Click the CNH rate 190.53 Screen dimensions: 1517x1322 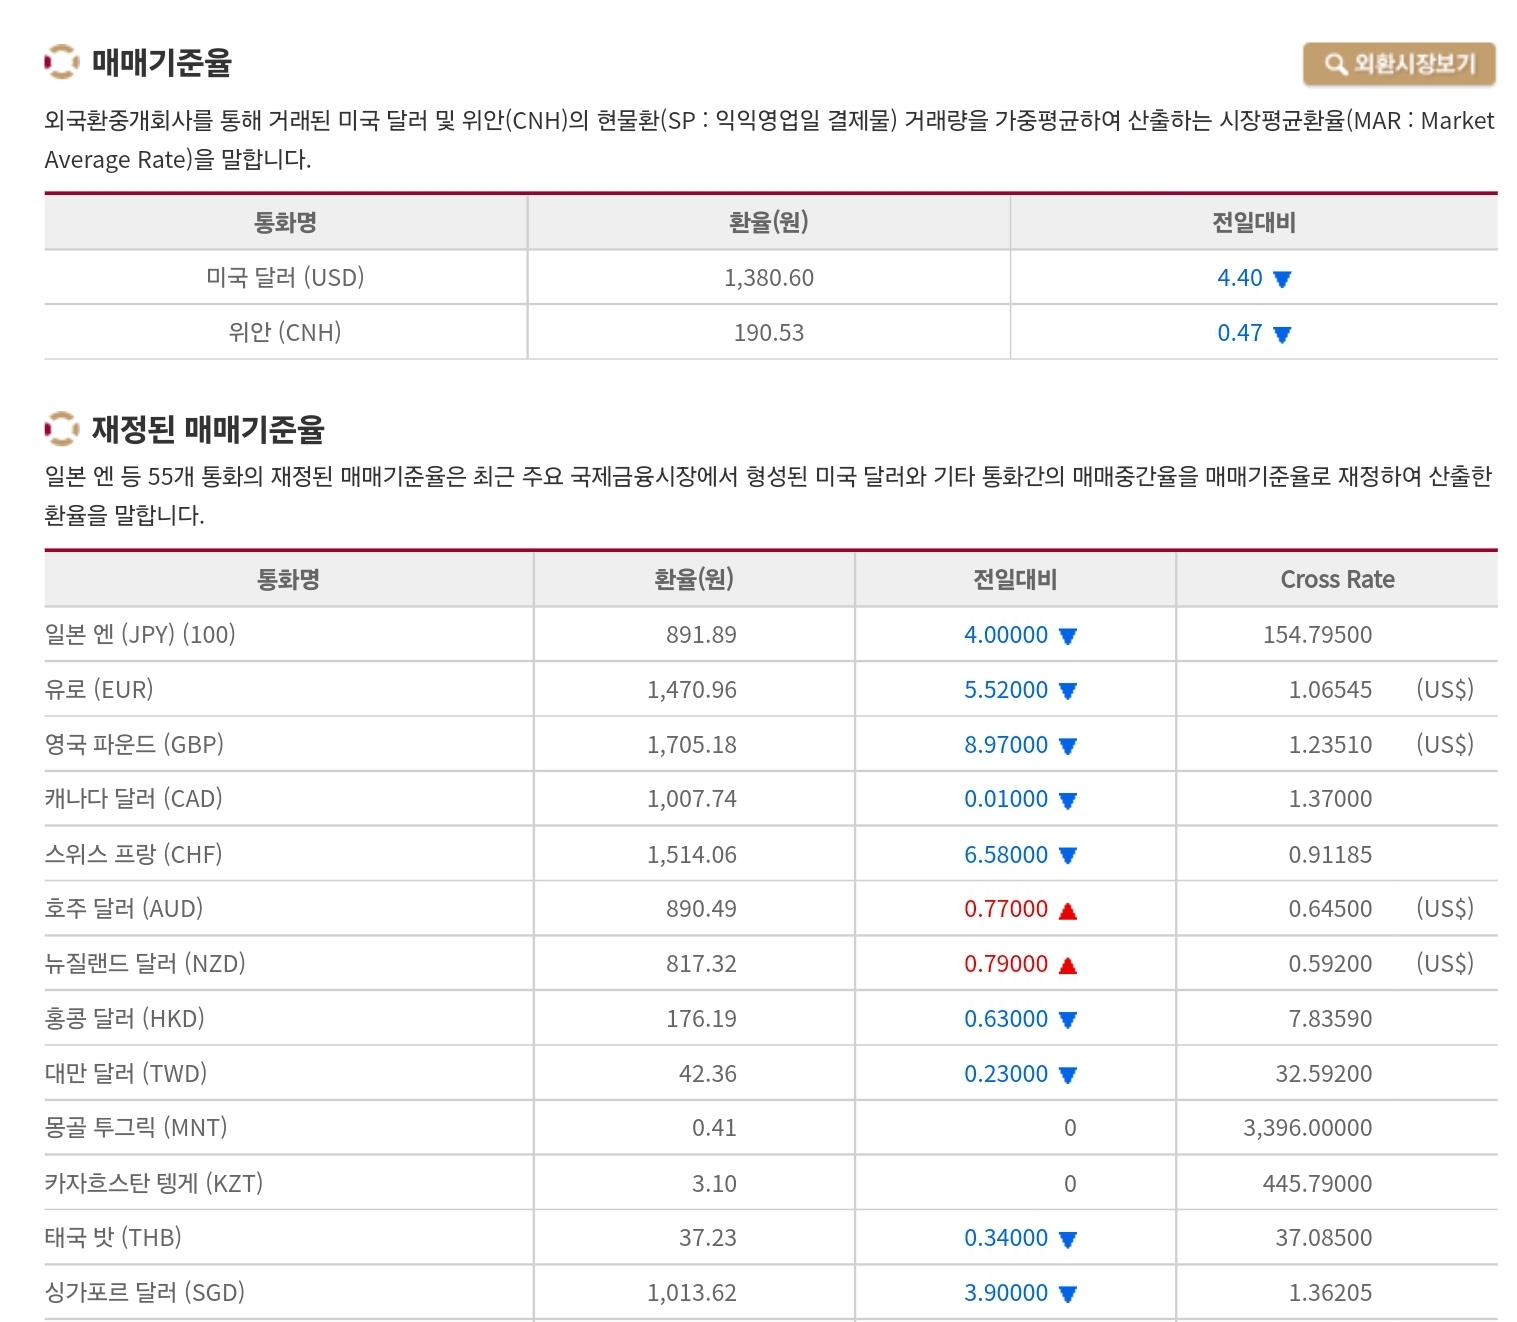pyautogui.click(x=769, y=333)
